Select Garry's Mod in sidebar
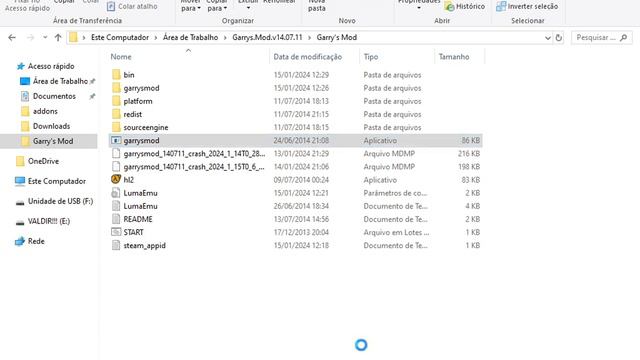This screenshot has width=640, height=360. click(49, 141)
